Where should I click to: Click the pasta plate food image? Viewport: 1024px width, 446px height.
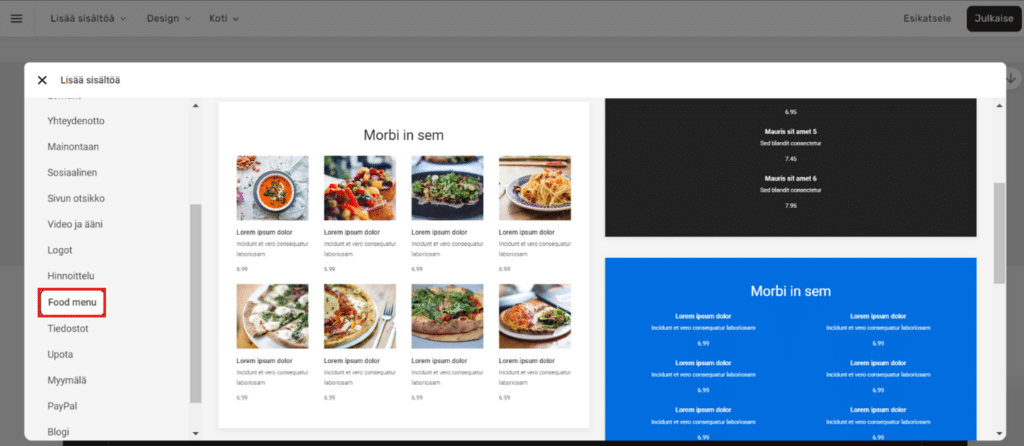click(x=534, y=188)
